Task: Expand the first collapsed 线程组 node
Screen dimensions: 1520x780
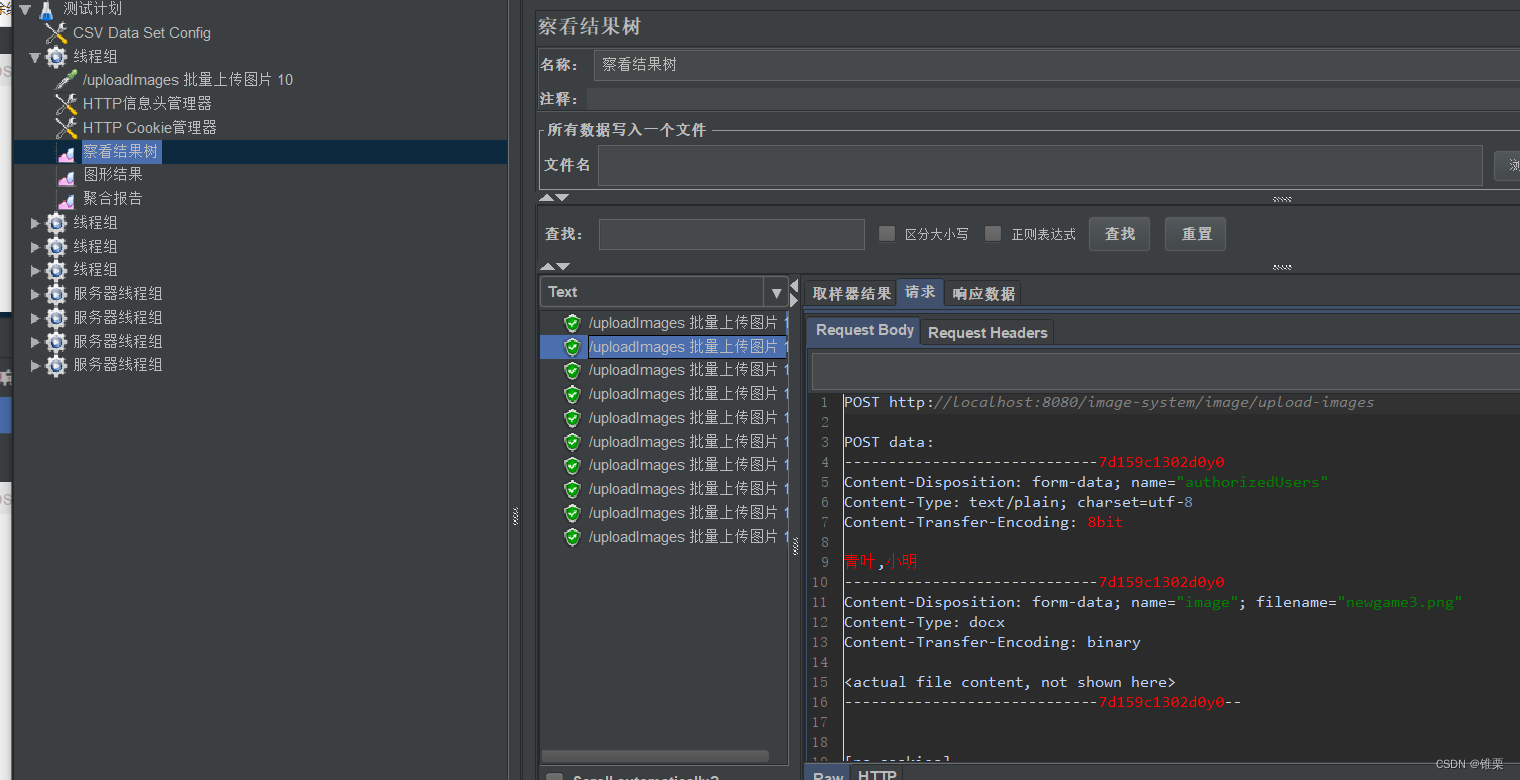Action: tap(36, 223)
